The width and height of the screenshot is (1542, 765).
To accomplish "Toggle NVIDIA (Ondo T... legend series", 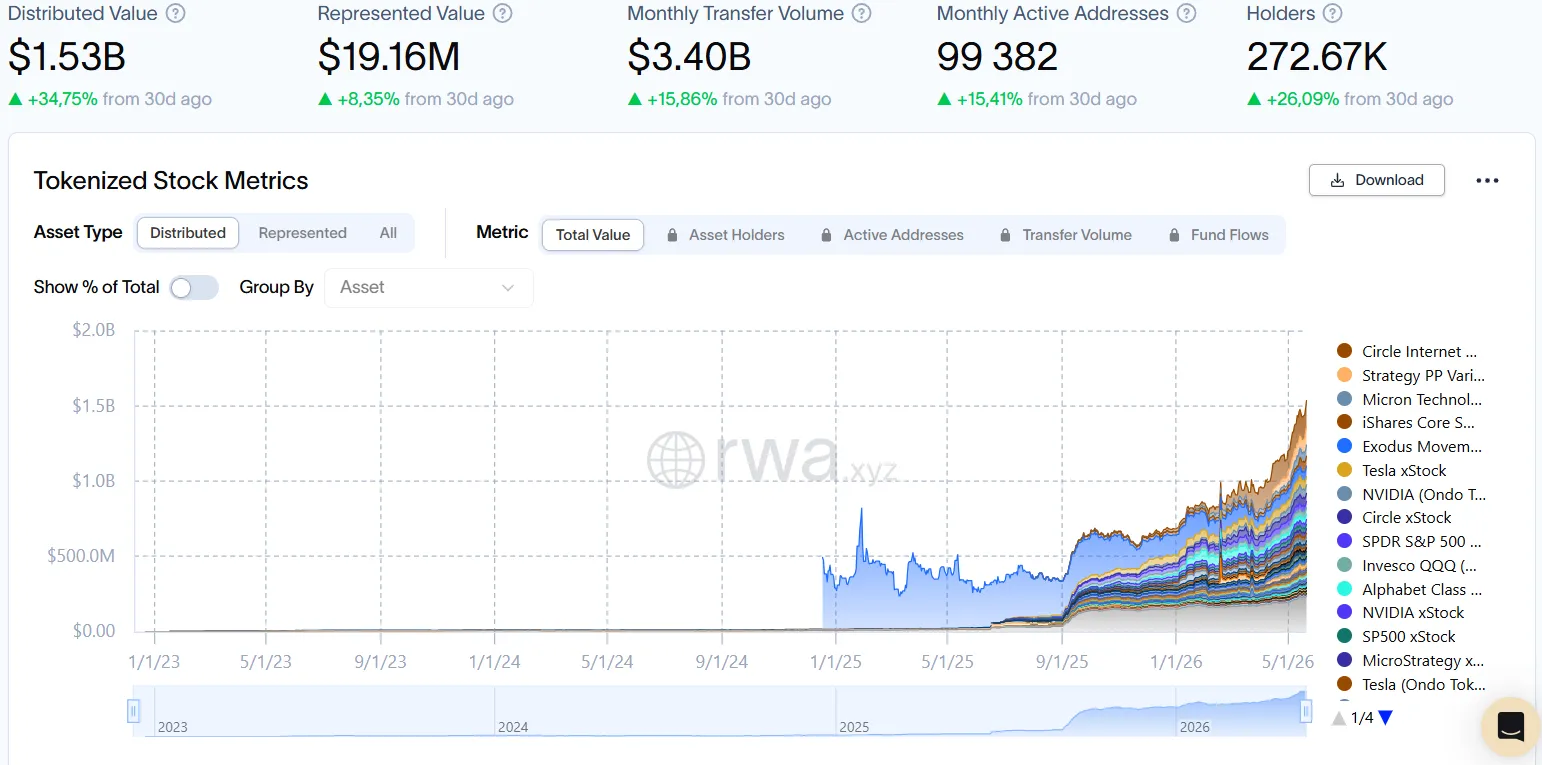I will tap(1410, 494).
